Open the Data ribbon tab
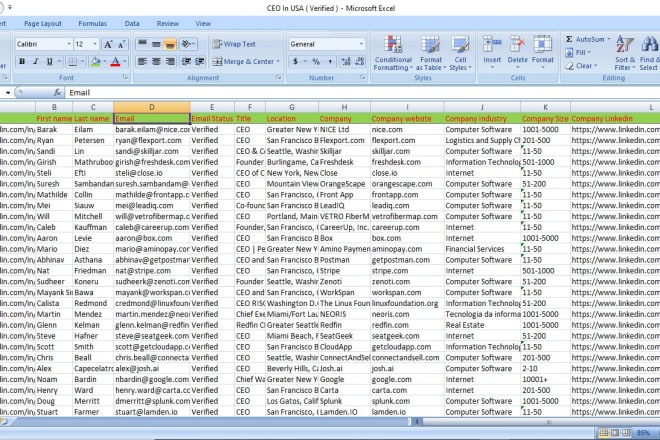The width and height of the screenshot is (660, 440). 132,24
